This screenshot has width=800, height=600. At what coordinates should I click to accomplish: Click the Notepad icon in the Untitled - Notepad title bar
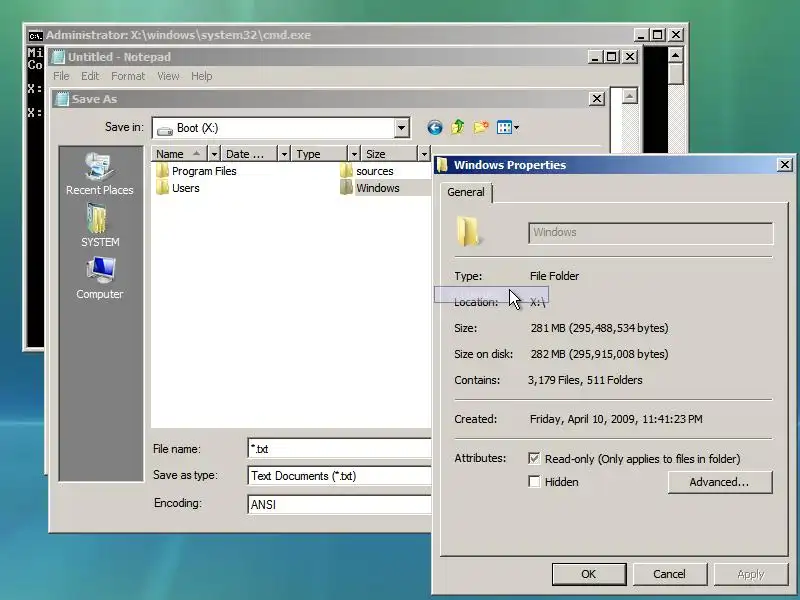point(58,57)
